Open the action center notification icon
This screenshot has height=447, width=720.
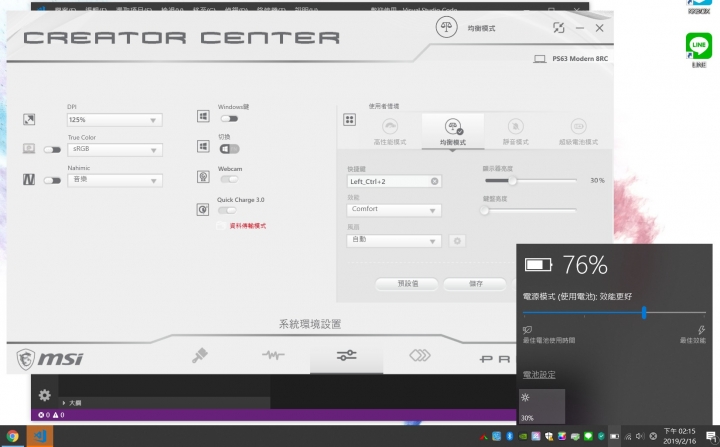pyautogui.click(x=711, y=436)
